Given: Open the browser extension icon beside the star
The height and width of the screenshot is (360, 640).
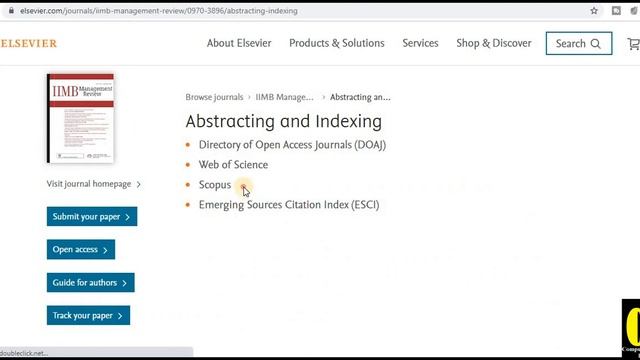Looking at the screenshot, I should tap(616, 11).
